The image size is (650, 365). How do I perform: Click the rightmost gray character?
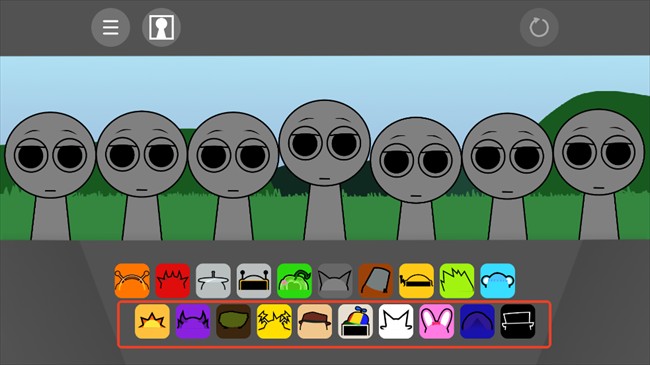click(x=599, y=175)
